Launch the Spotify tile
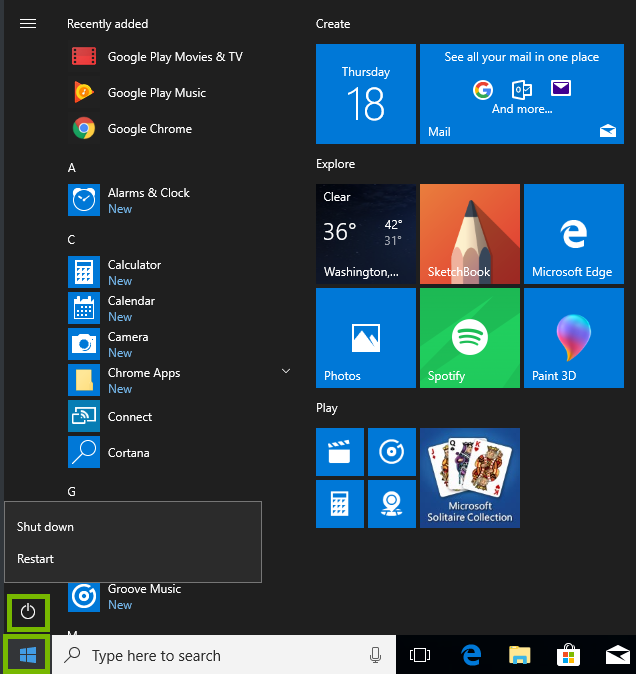The height and width of the screenshot is (674, 636). pyautogui.click(x=470, y=338)
